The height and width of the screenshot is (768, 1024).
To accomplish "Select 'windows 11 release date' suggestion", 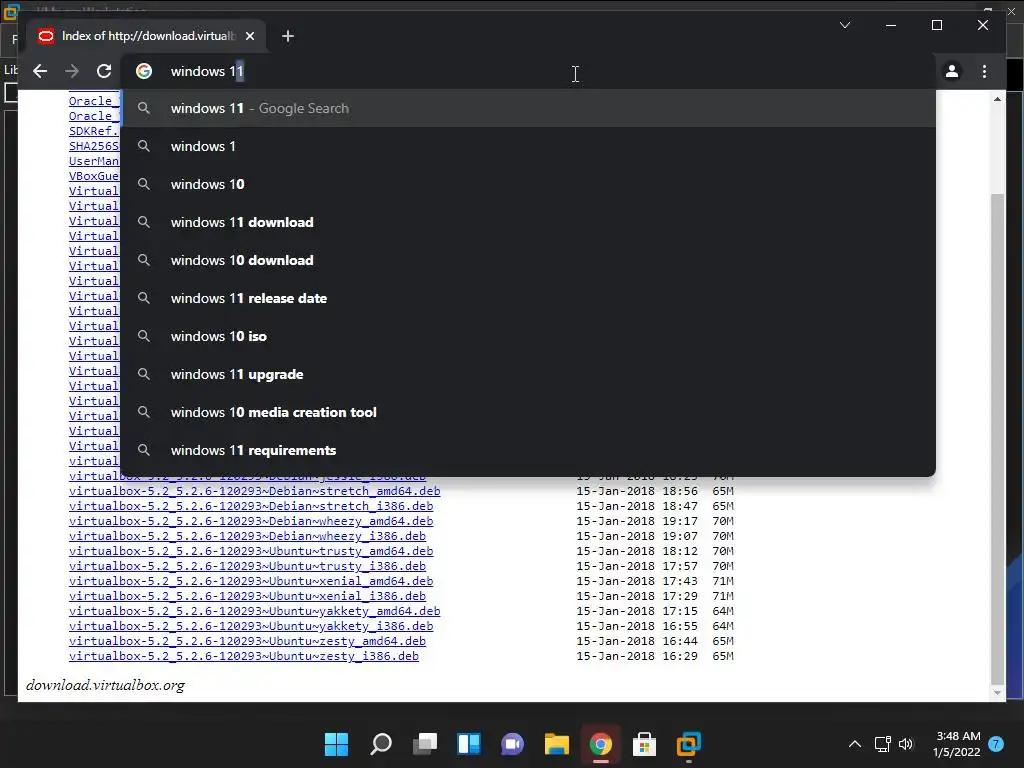I will [528, 298].
